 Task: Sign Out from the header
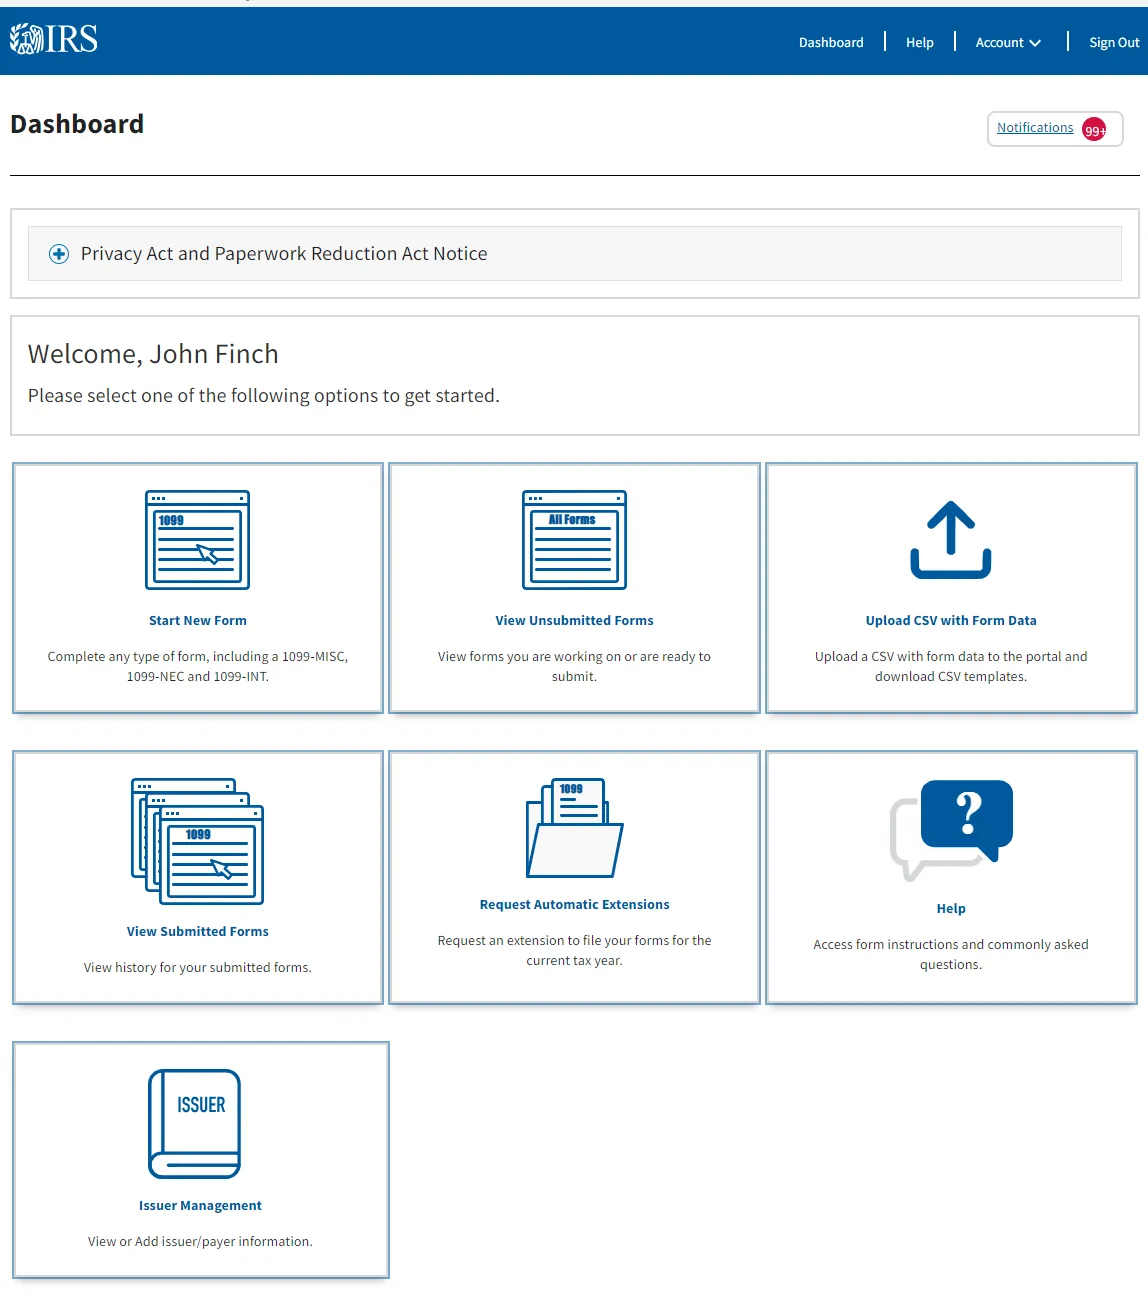click(x=1114, y=42)
